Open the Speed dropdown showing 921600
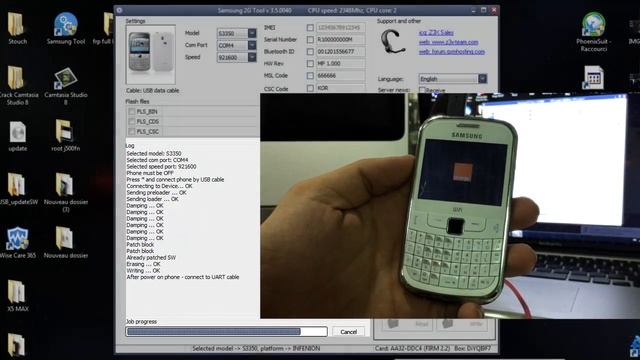The height and width of the screenshot is (360, 640). tap(252, 58)
